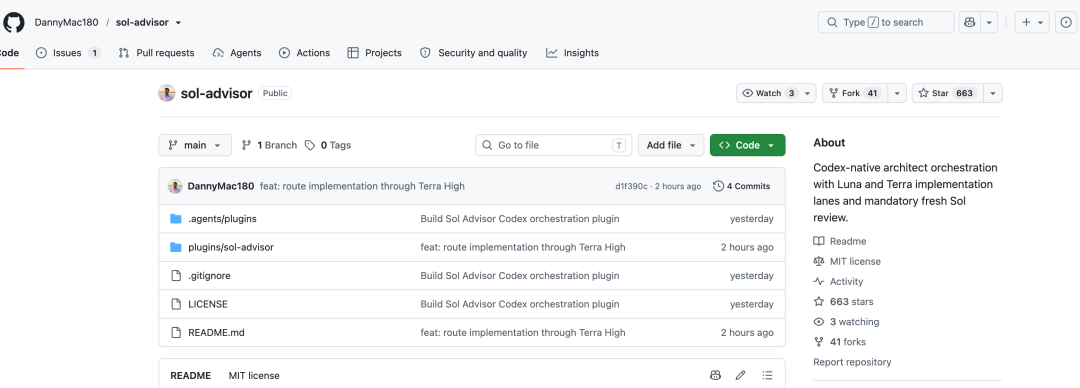The height and width of the screenshot is (388, 1080).
Task: Open the main branch selector
Action: point(195,145)
